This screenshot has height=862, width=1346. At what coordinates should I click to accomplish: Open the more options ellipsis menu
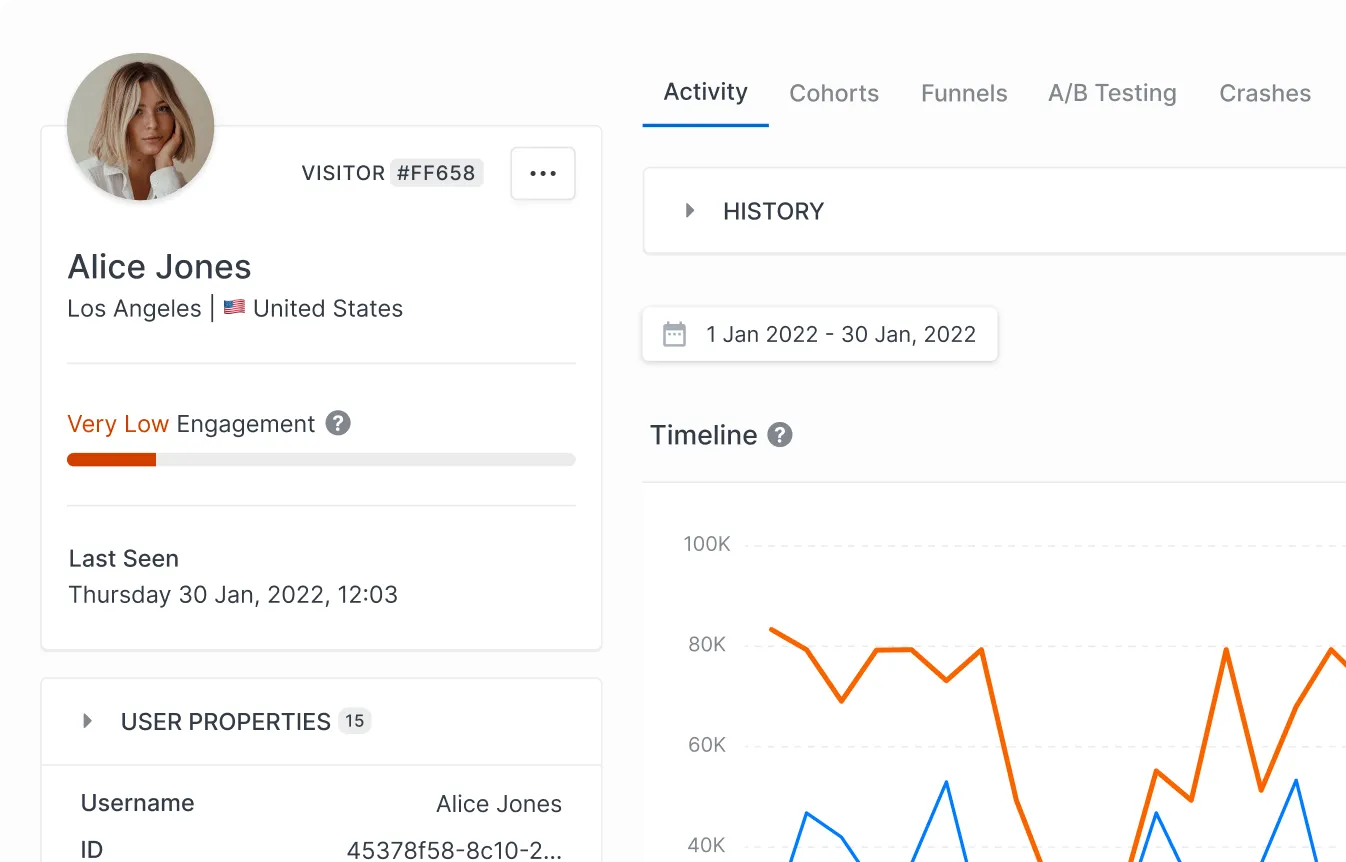point(542,172)
